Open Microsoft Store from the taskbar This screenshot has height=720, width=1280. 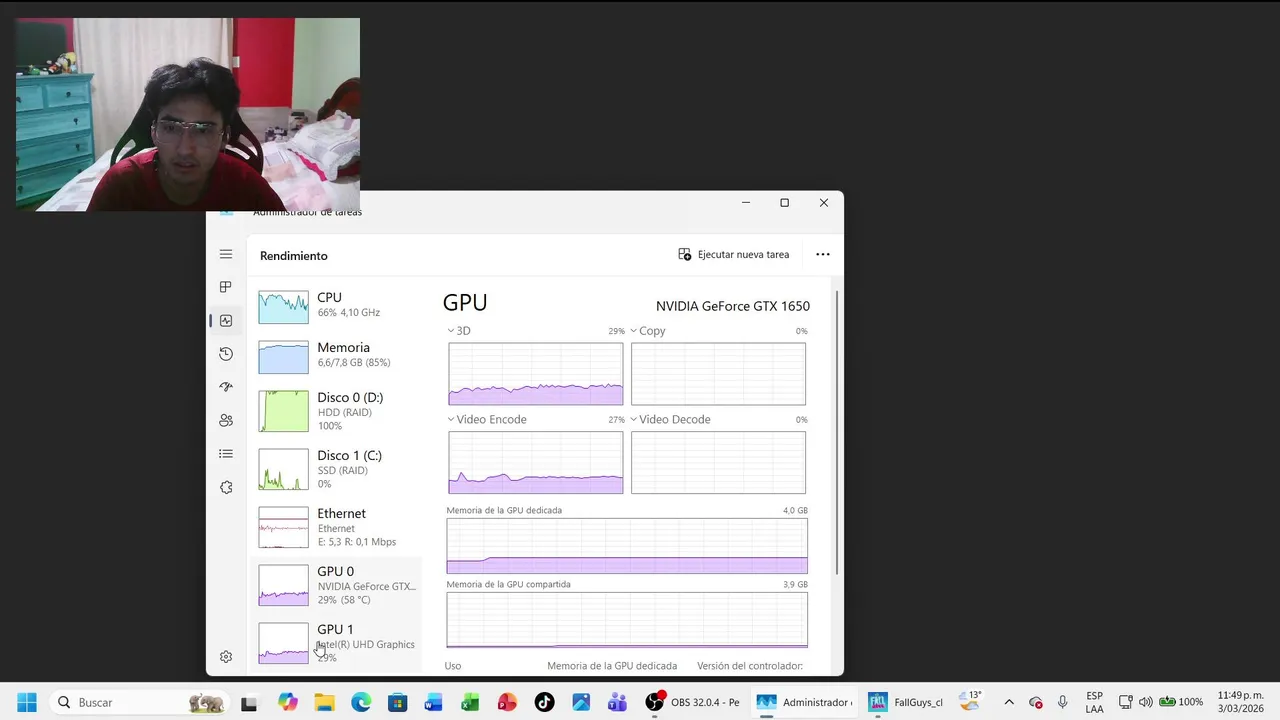click(397, 702)
